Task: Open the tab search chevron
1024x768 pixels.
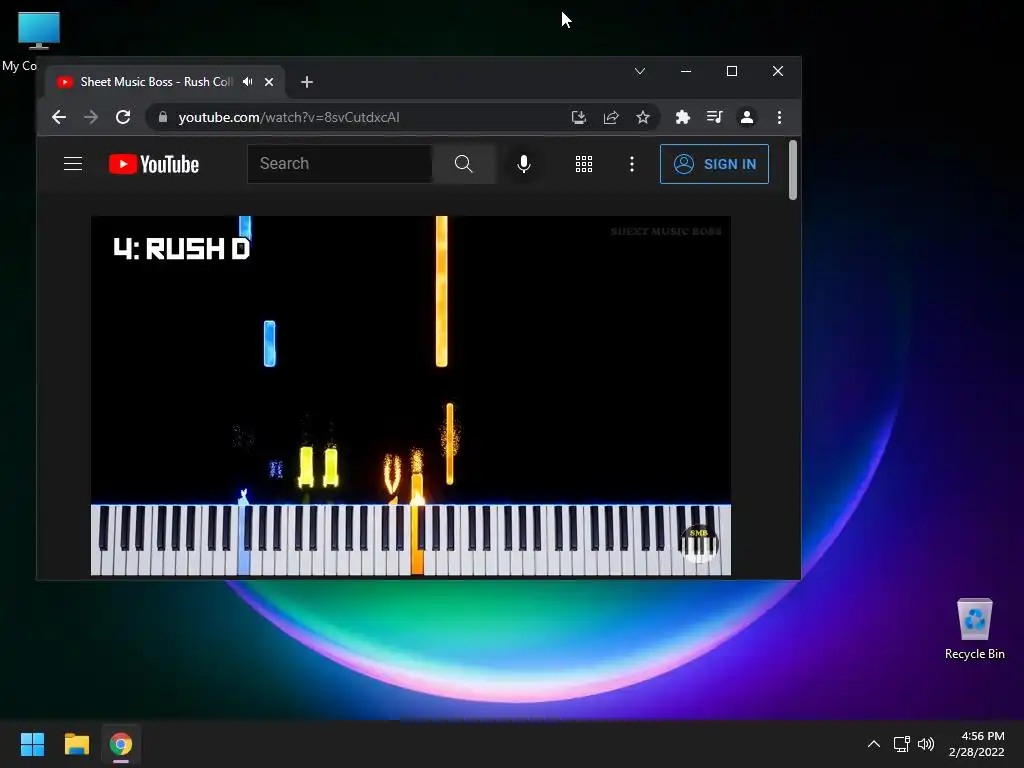Action: tap(640, 71)
